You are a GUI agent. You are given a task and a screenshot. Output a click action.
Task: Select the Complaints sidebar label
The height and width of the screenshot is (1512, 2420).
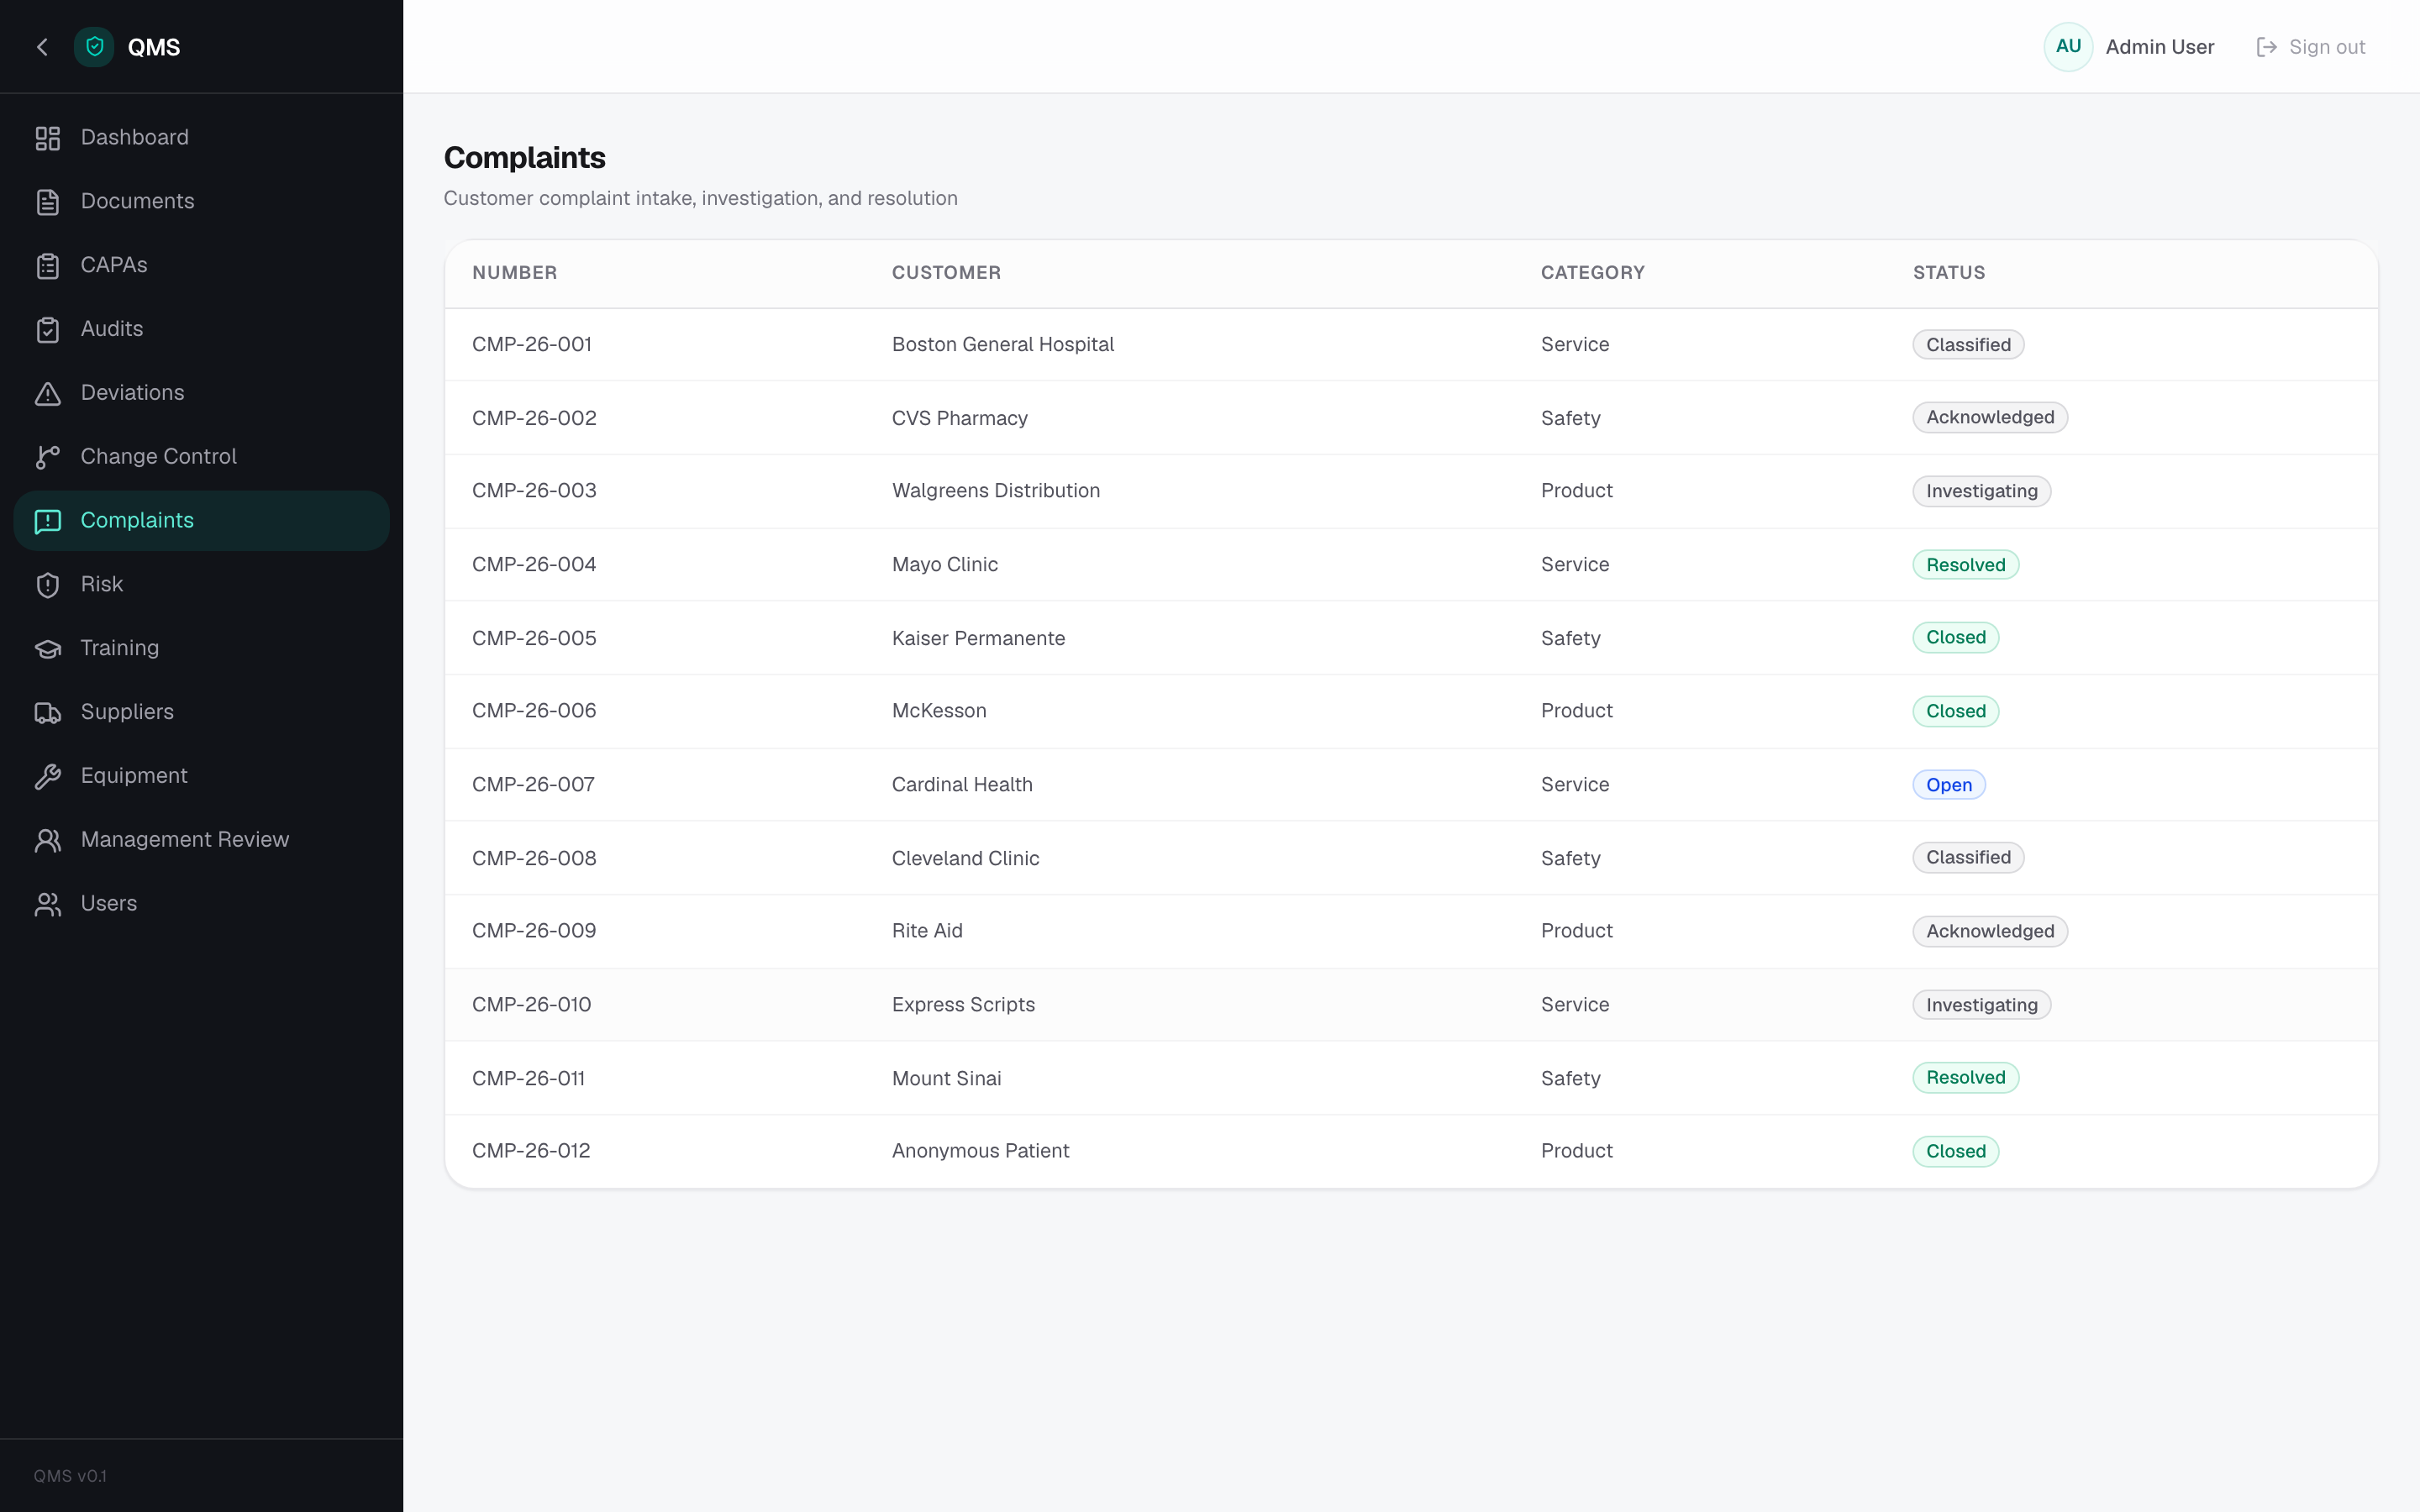[x=137, y=521]
